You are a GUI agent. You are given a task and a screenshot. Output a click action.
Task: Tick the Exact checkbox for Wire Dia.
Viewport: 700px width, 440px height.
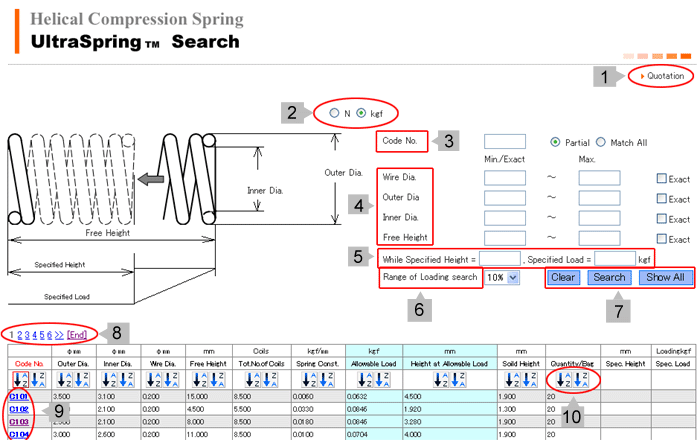tap(661, 178)
